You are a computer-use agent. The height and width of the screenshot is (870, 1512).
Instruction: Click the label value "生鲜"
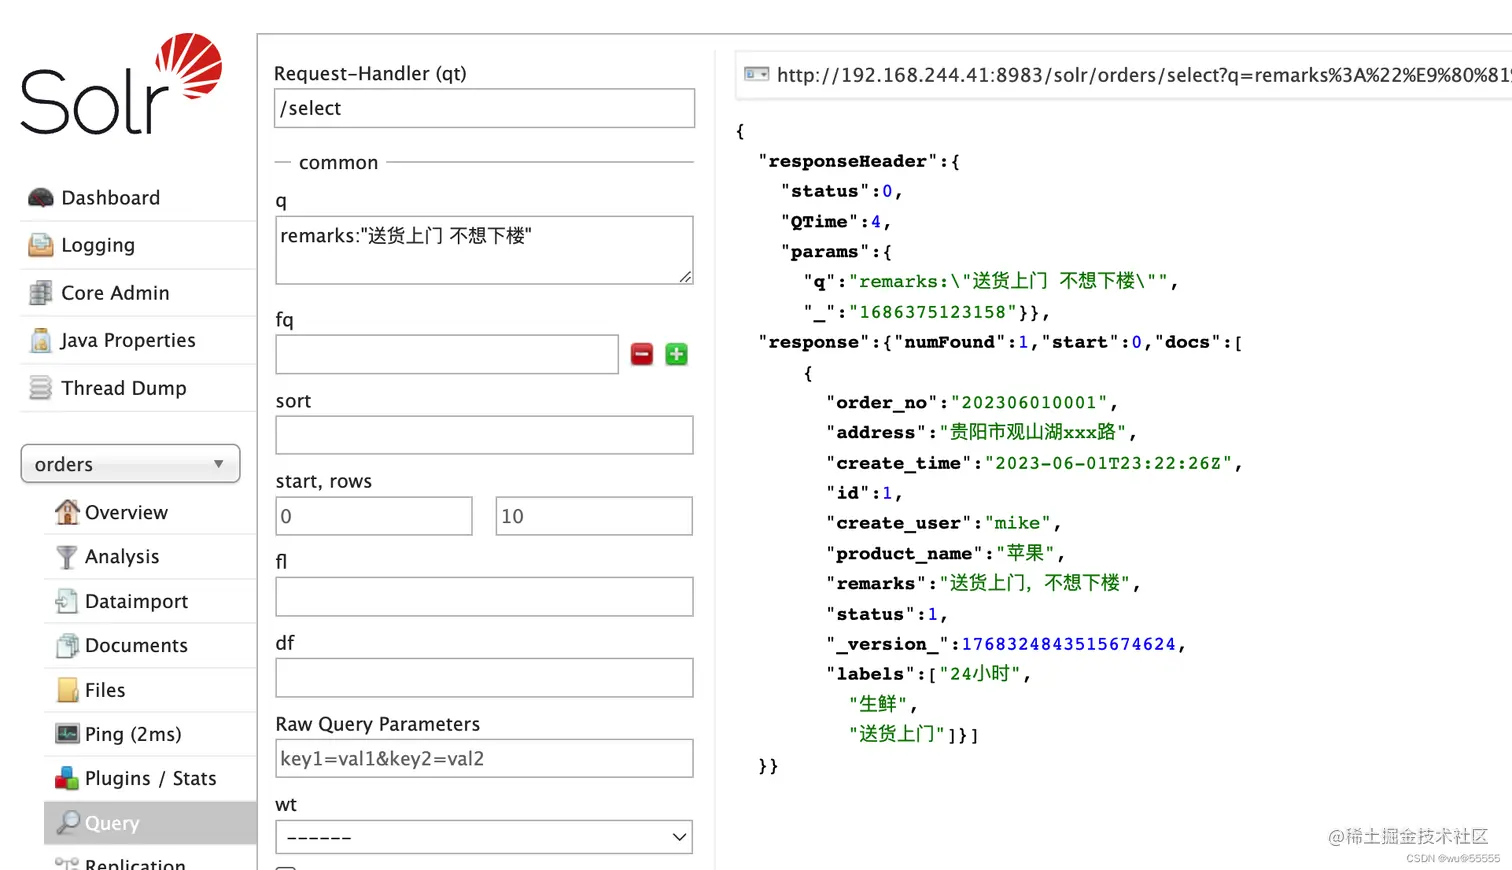click(x=877, y=704)
